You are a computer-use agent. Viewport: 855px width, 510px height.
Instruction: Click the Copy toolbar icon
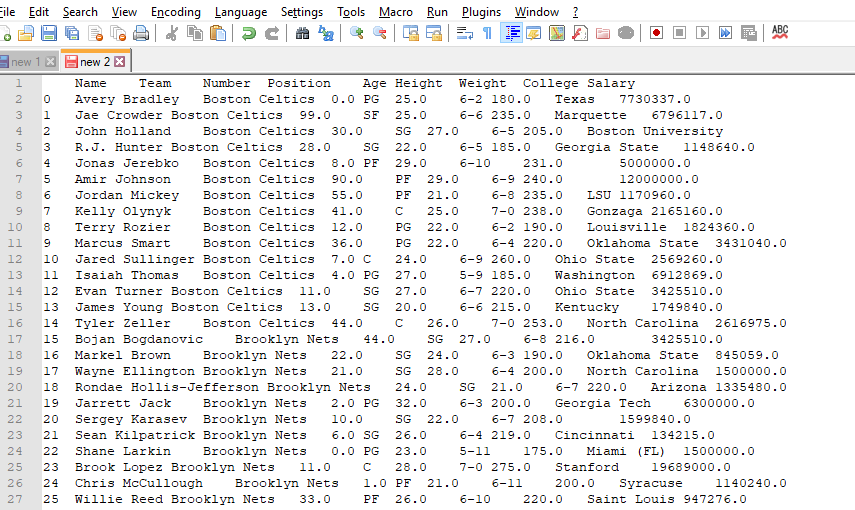coord(195,33)
